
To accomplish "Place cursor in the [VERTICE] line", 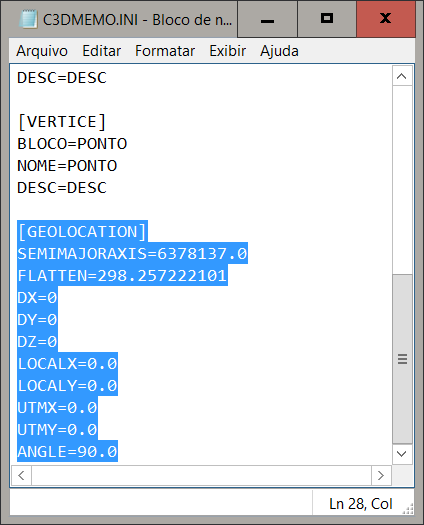I will (x=62, y=122).
